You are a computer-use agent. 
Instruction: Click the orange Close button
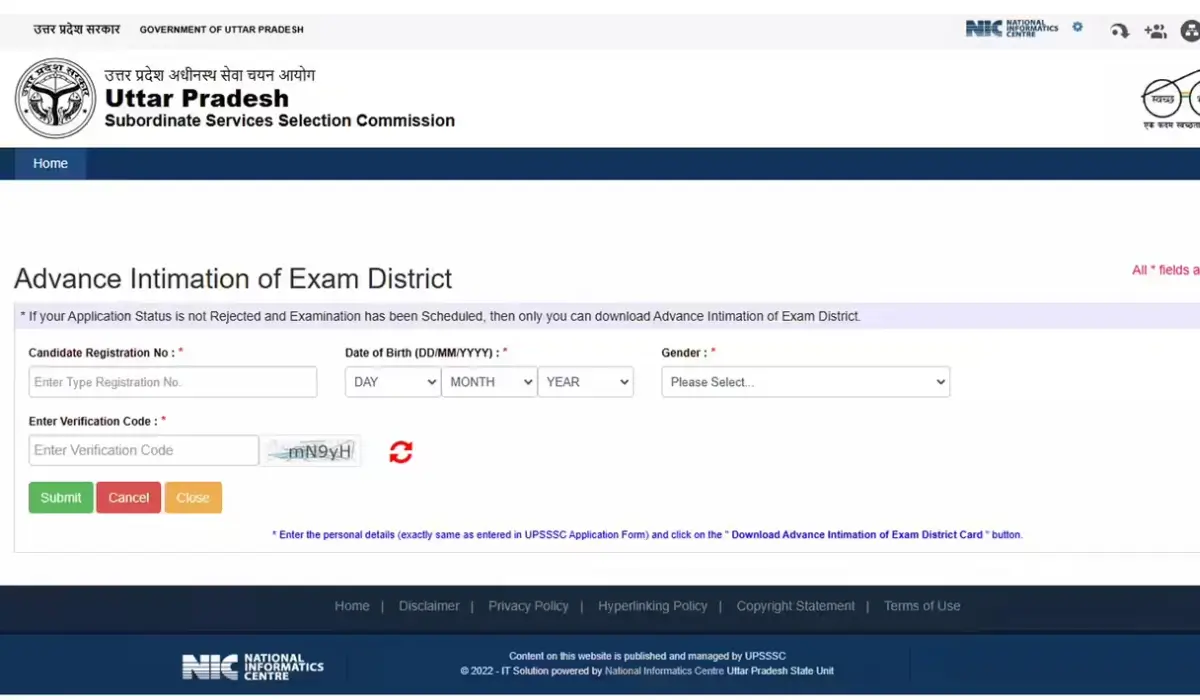193,498
